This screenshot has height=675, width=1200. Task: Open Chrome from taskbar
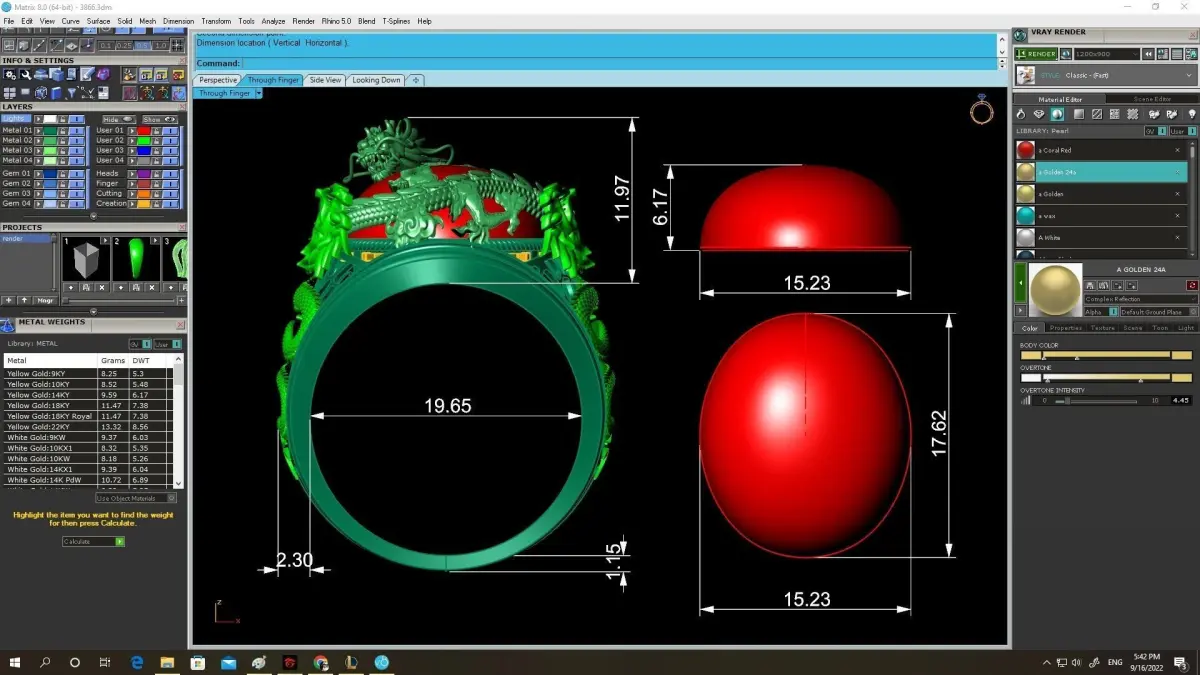320,662
